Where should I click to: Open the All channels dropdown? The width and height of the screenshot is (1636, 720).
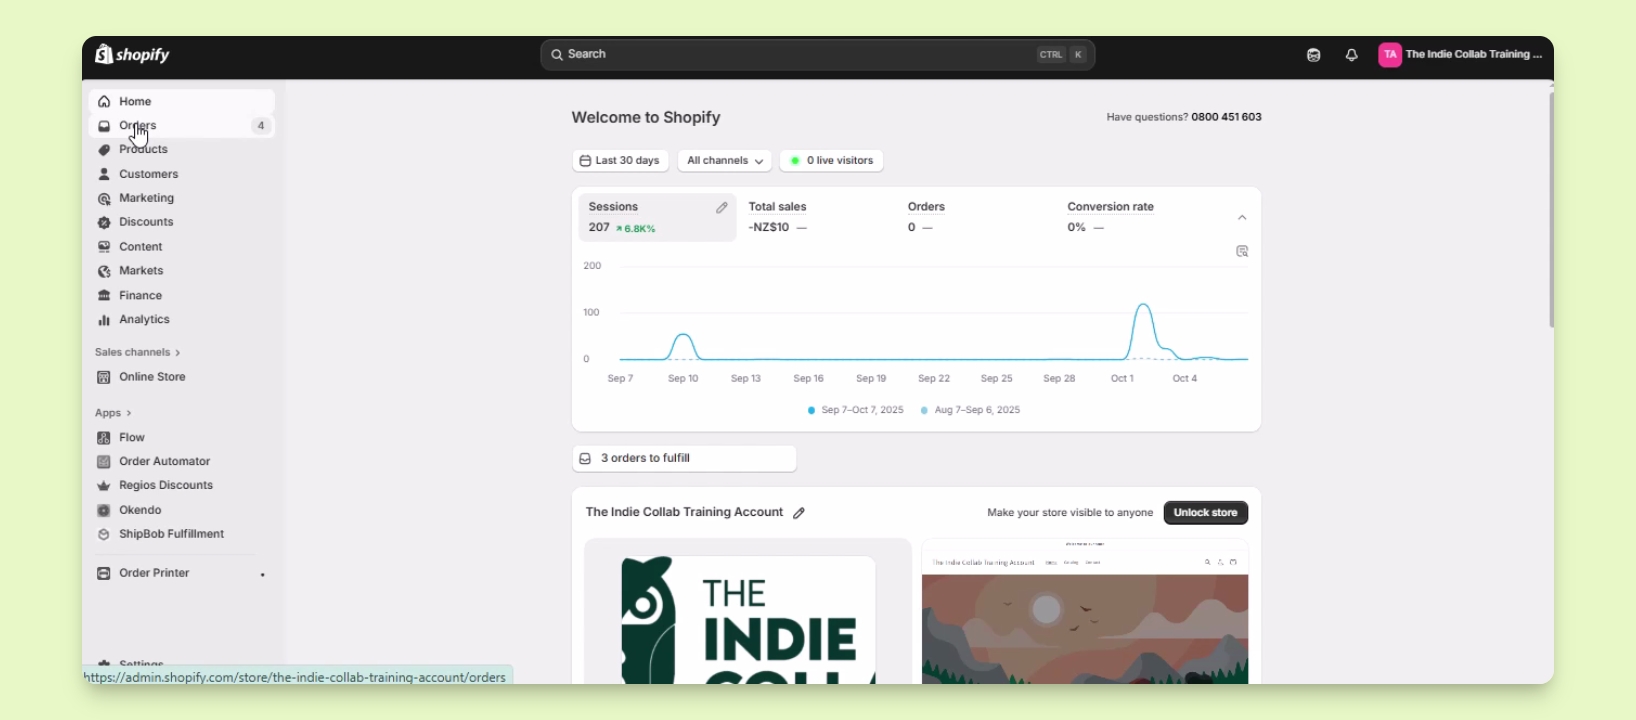click(x=725, y=161)
